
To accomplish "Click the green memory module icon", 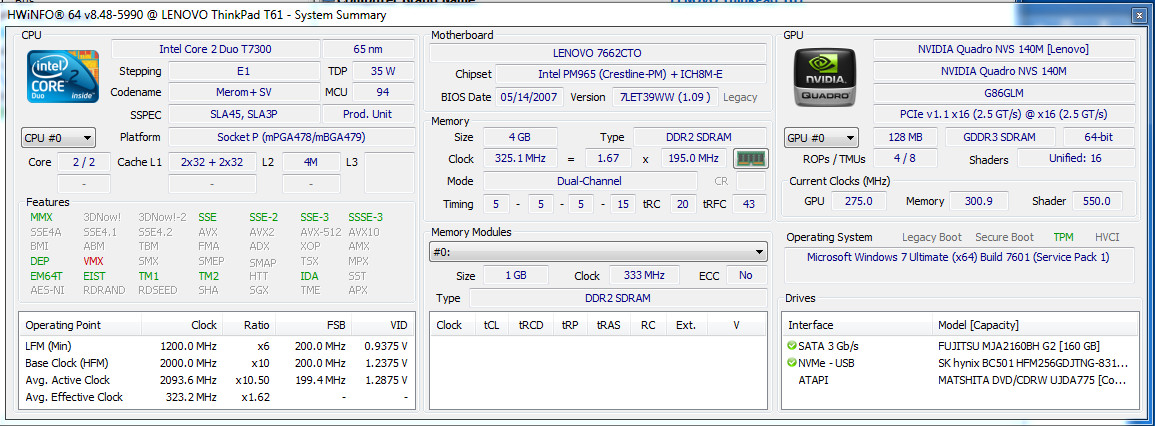I will point(751,158).
